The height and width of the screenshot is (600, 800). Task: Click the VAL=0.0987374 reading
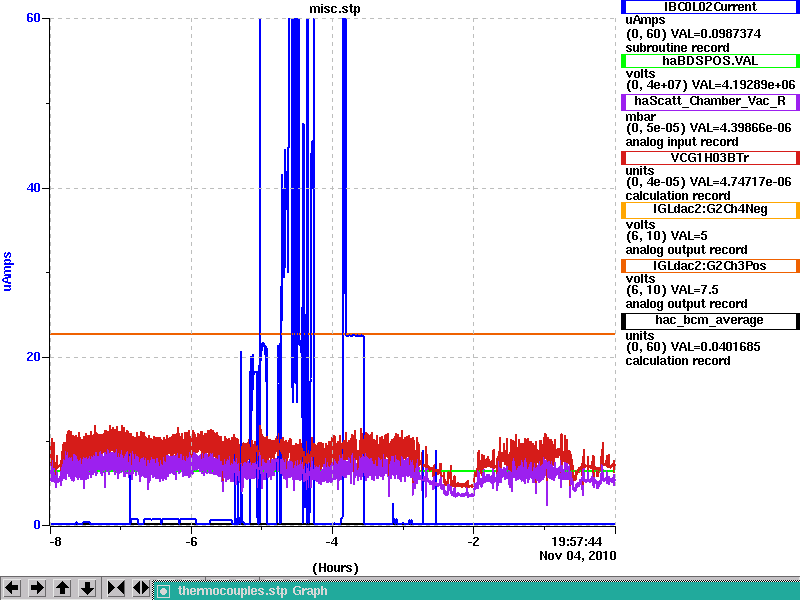715,34
